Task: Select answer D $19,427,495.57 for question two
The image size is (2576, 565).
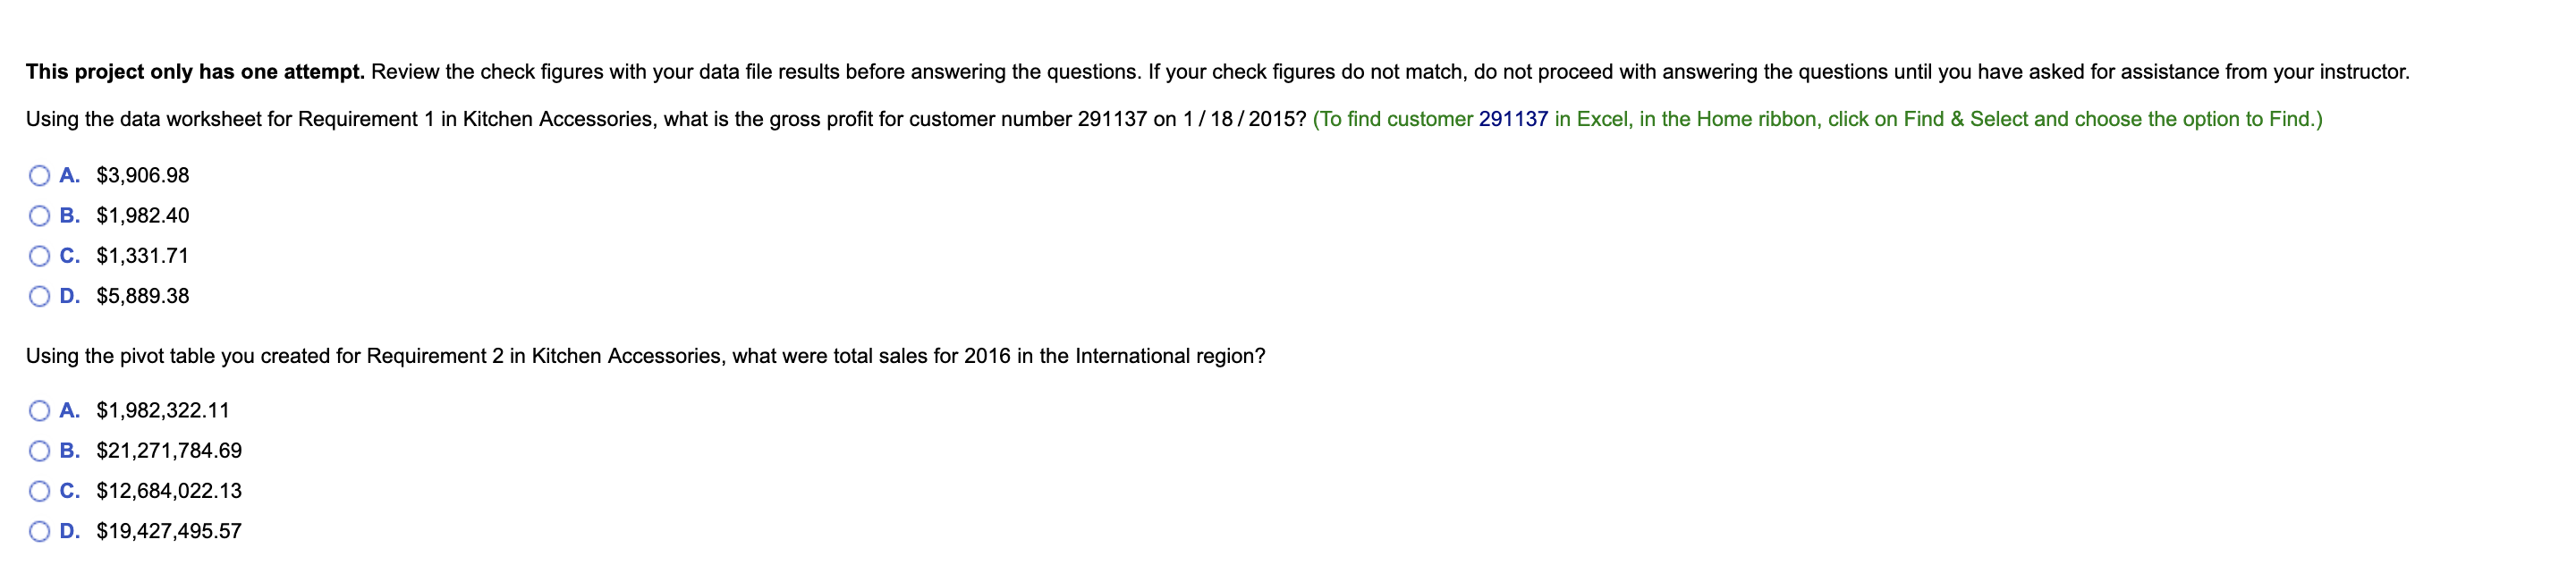Action: pyautogui.click(x=40, y=531)
